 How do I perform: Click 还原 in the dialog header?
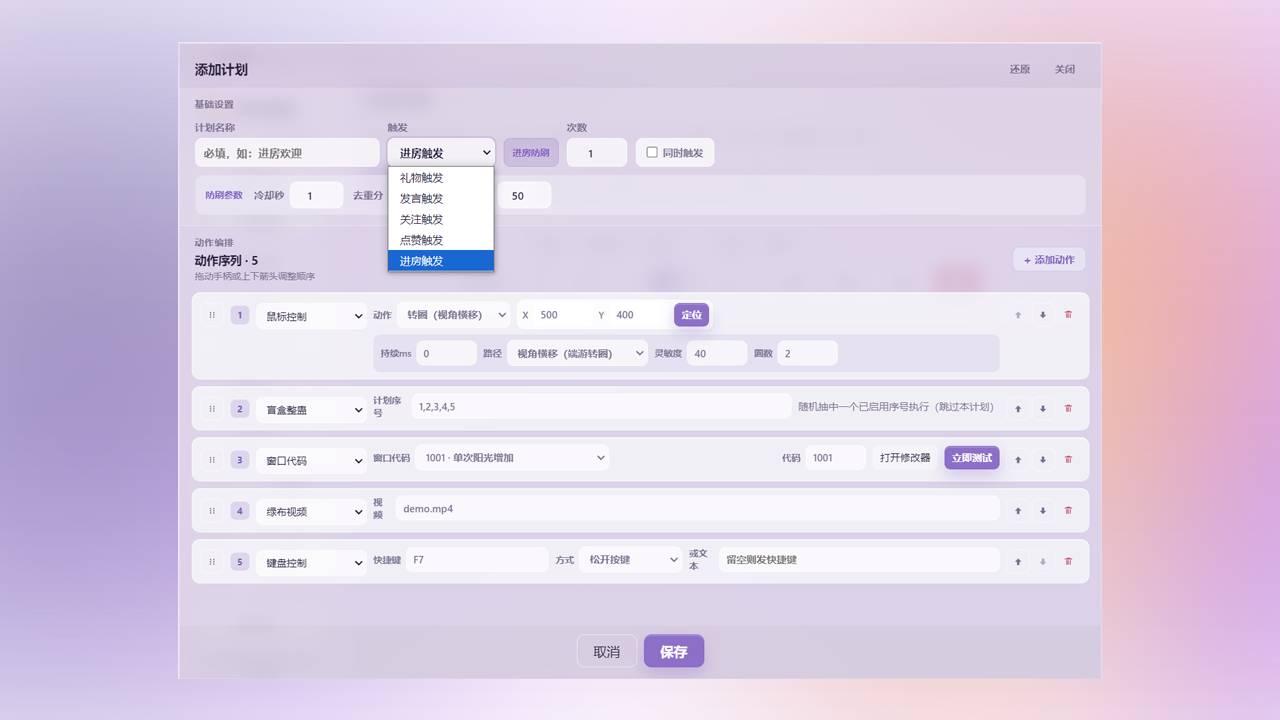tap(1020, 70)
